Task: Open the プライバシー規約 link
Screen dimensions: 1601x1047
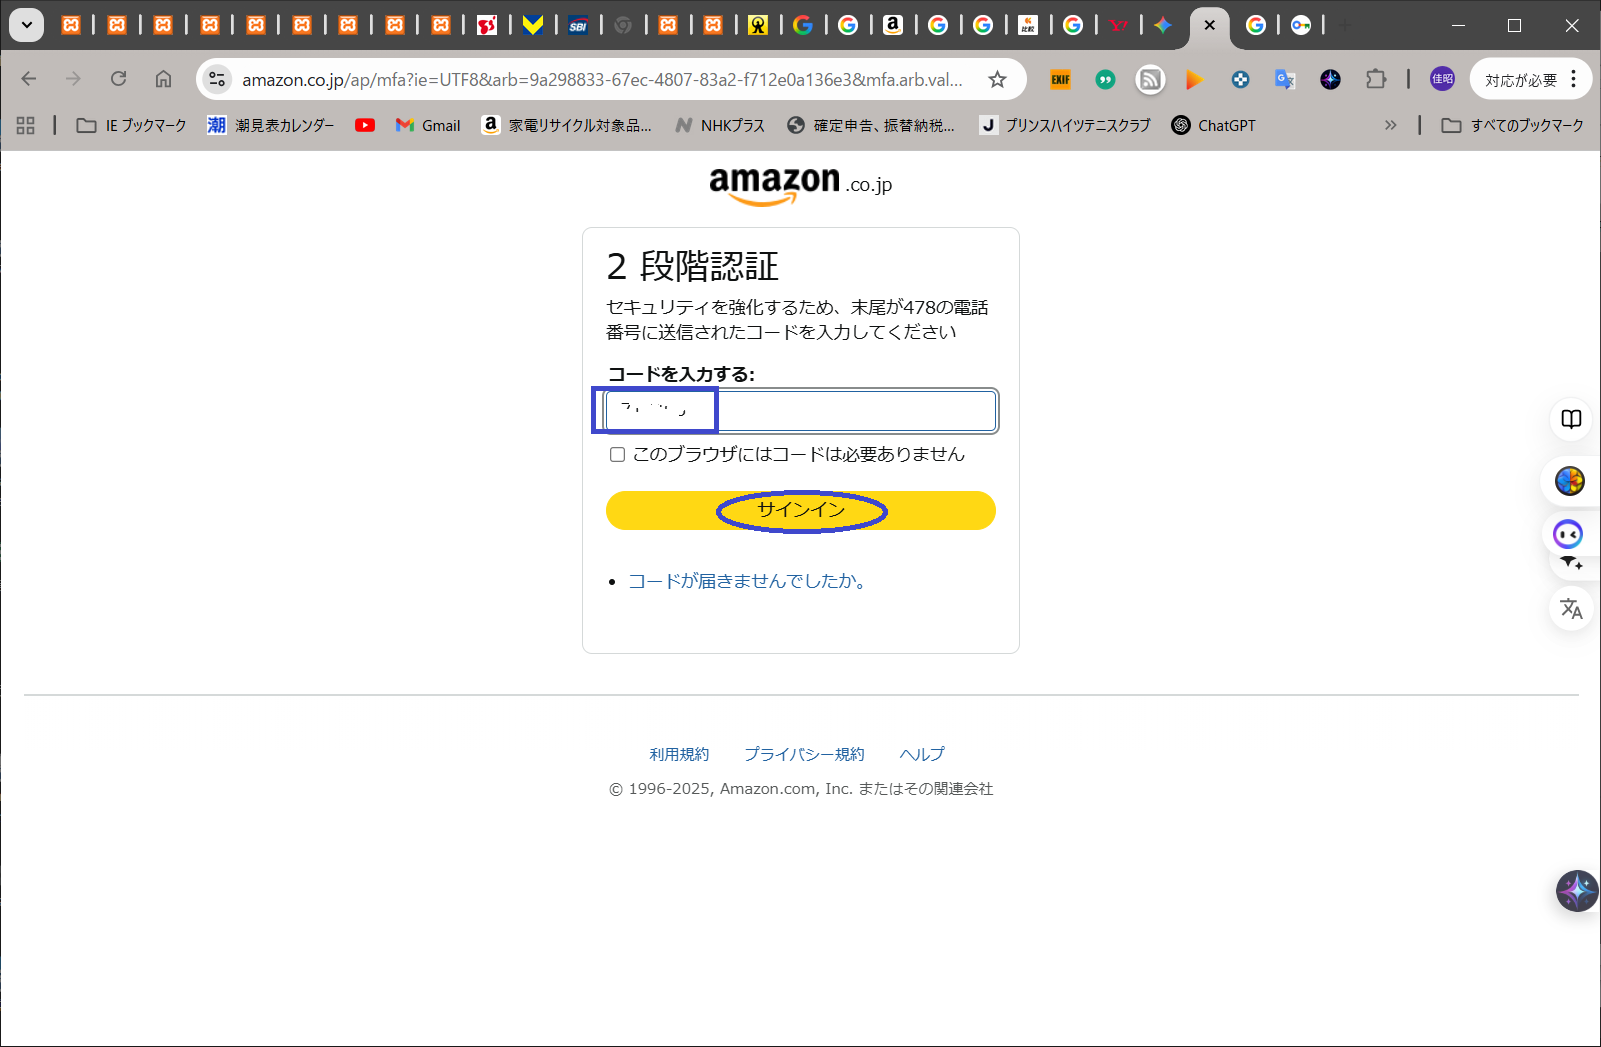Action: 804,754
